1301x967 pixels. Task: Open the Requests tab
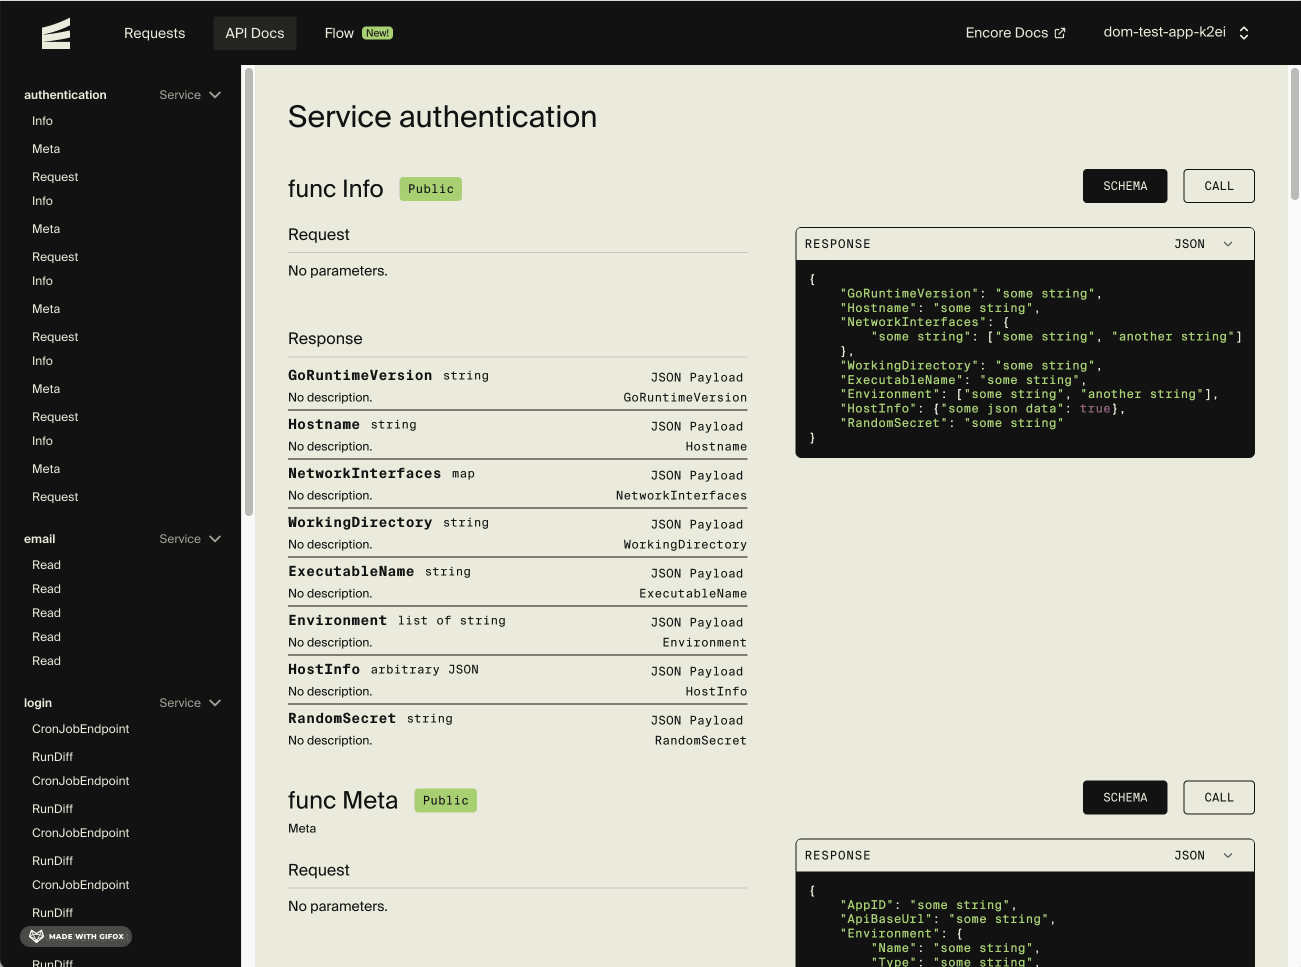tap(154, 33)
